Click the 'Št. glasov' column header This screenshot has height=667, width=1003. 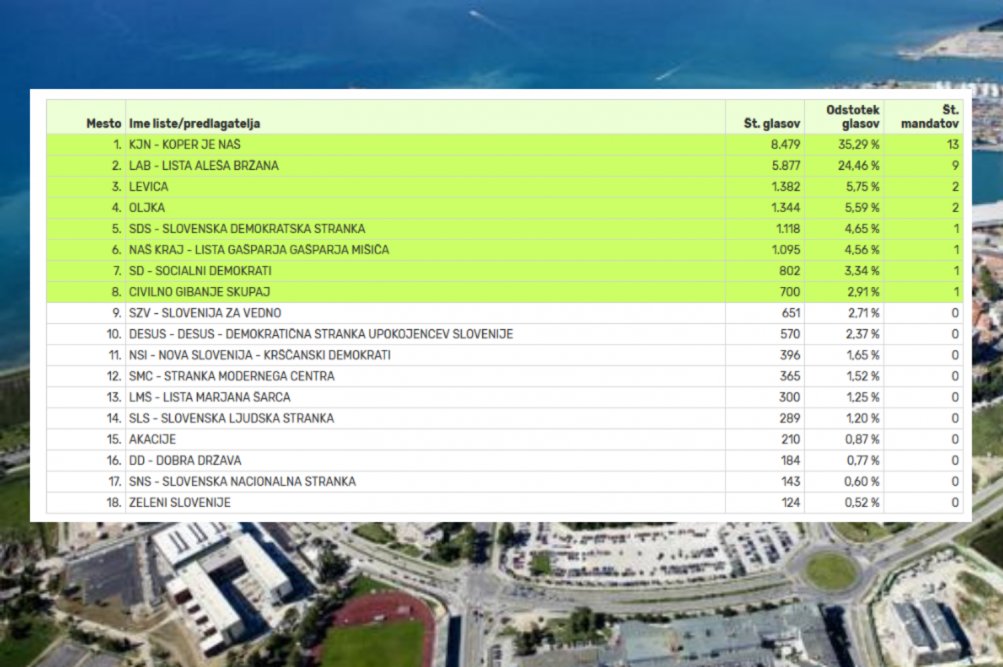[772, 123]
